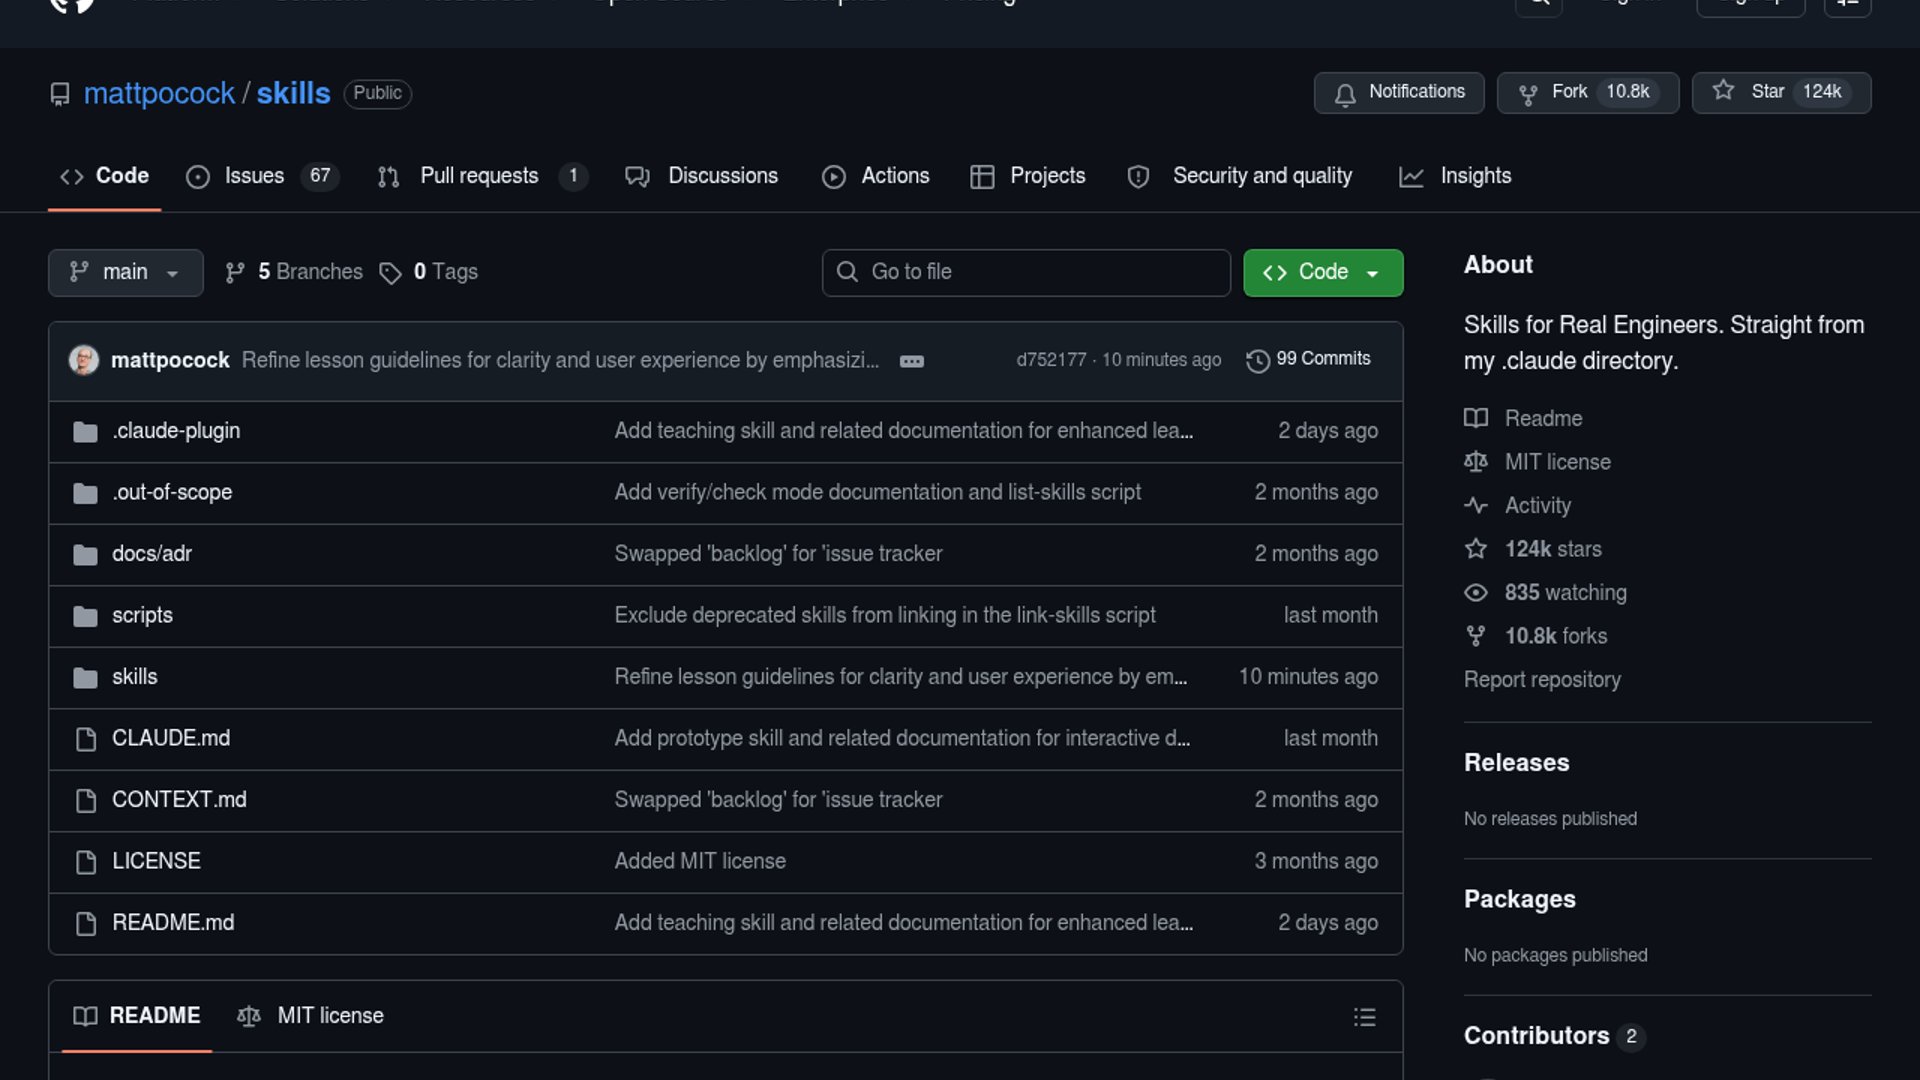
Task: Open the .out-of-scope folder
Action: tap(172, 493)
